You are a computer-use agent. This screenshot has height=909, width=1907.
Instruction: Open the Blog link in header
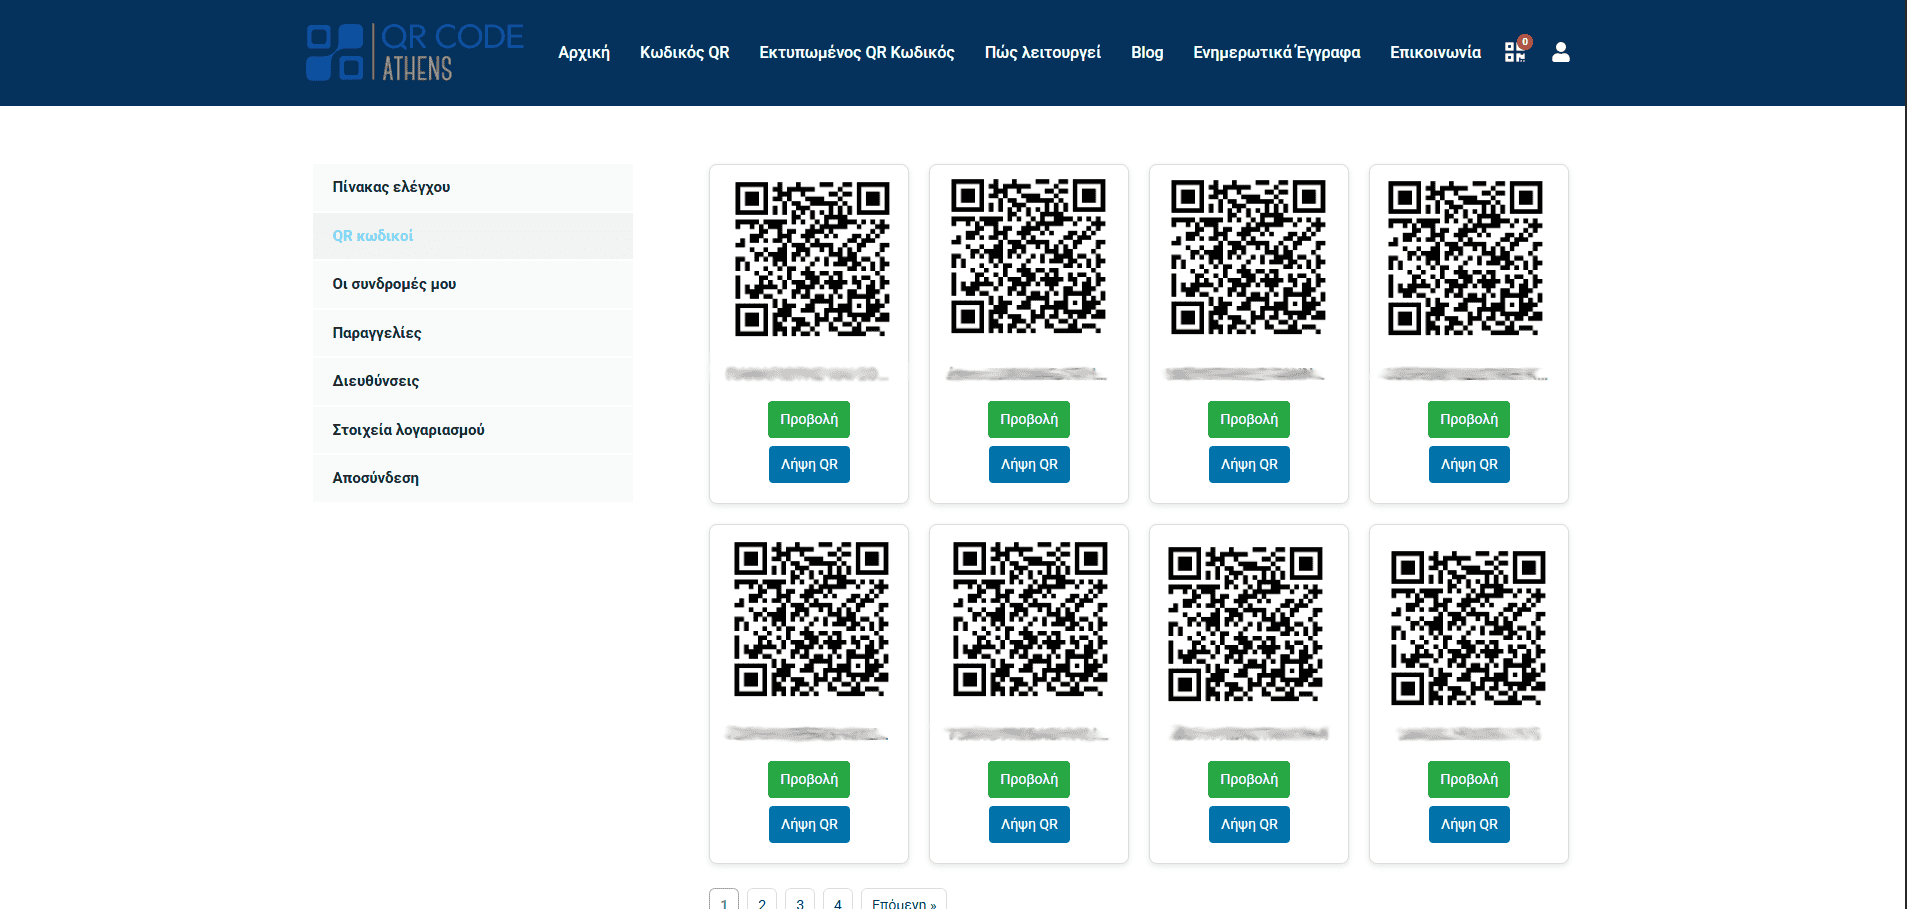[x=1147, y=52]
